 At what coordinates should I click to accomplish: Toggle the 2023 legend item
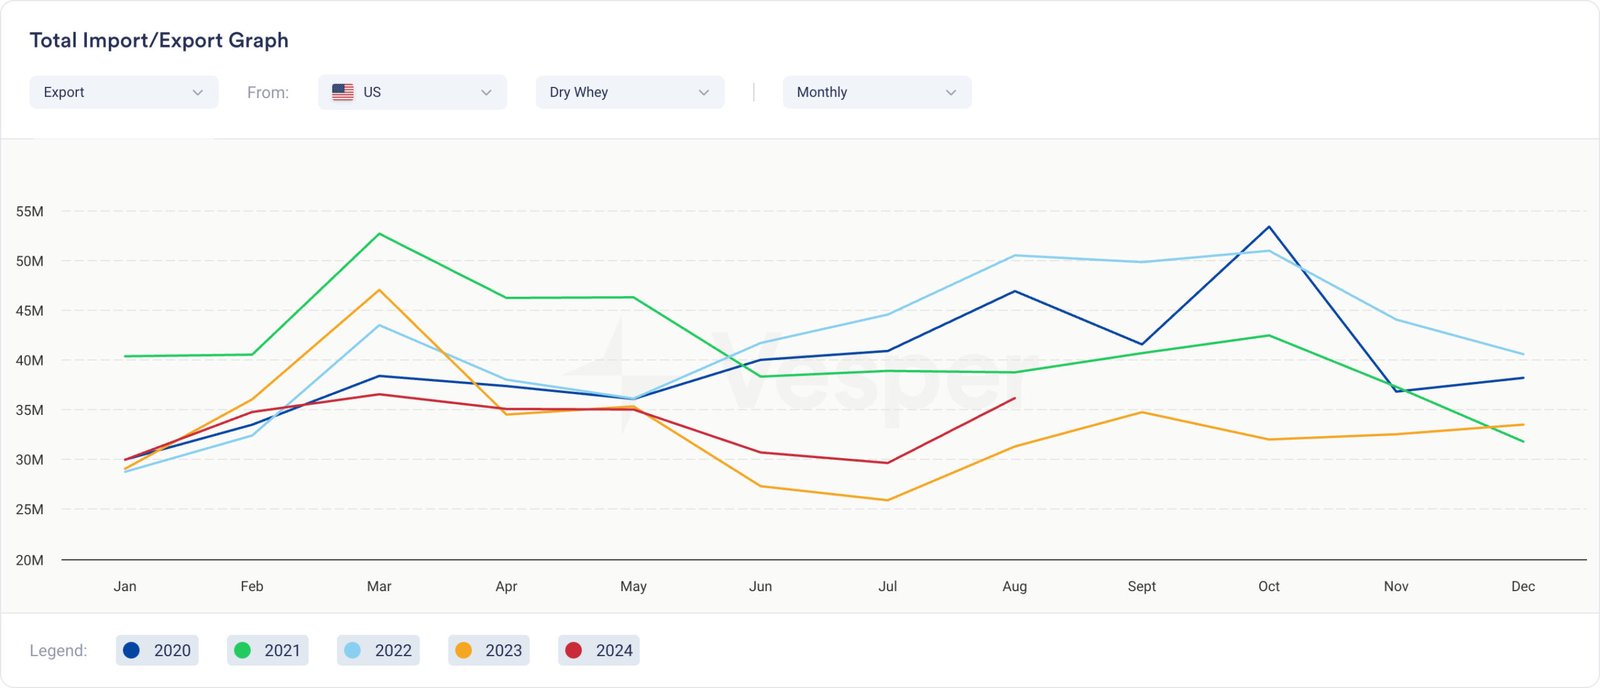tap(489, 650)
